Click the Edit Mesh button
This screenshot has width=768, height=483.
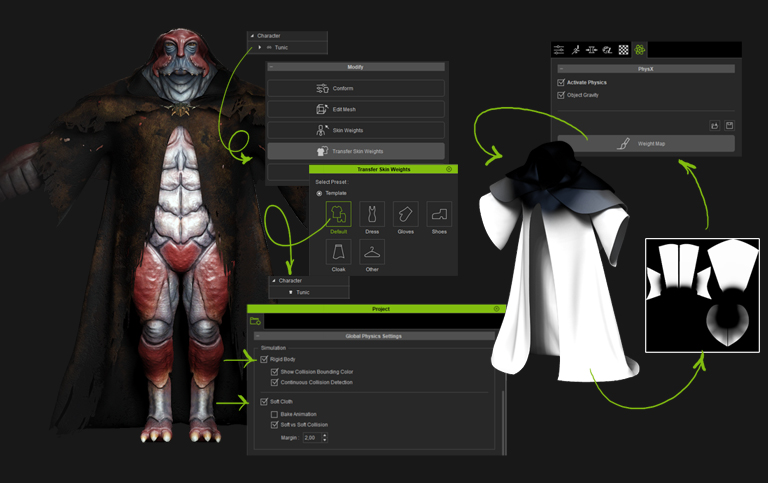356,109
